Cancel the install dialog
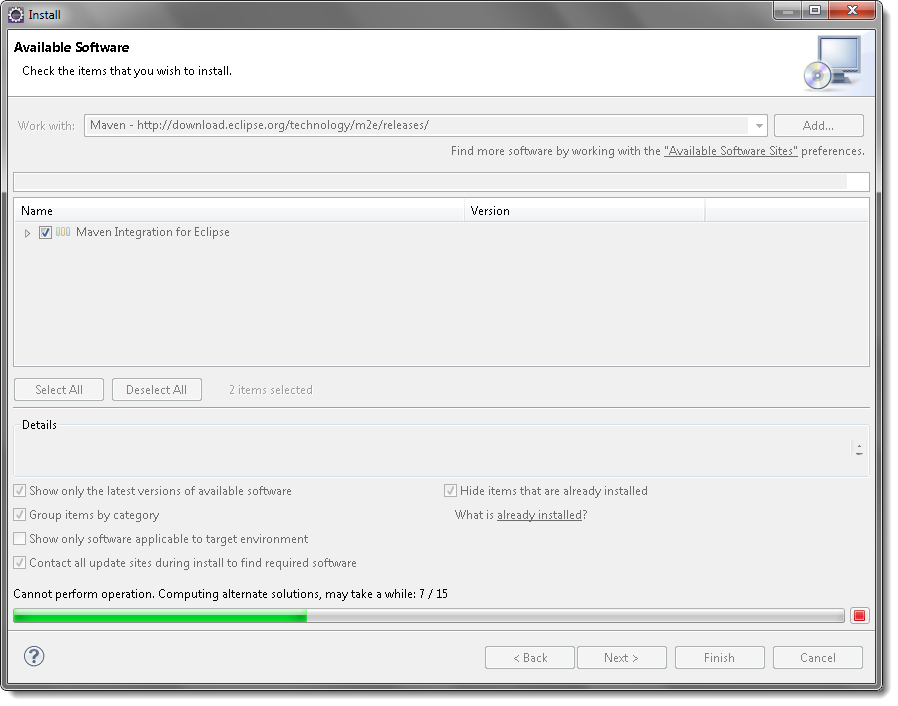Viewport: 898px width, 706px height. coord(817,657)
